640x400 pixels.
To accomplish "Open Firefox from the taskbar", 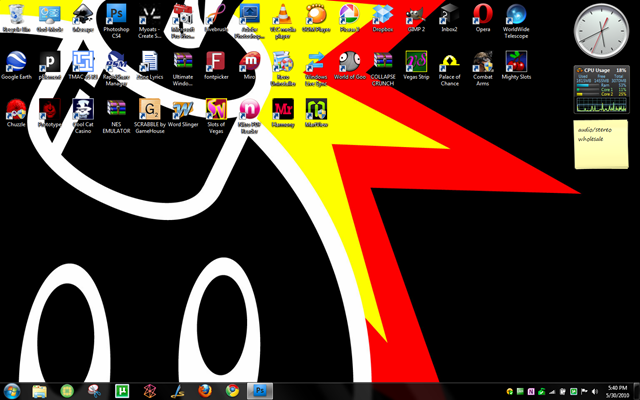I will [x=205, y=391].
